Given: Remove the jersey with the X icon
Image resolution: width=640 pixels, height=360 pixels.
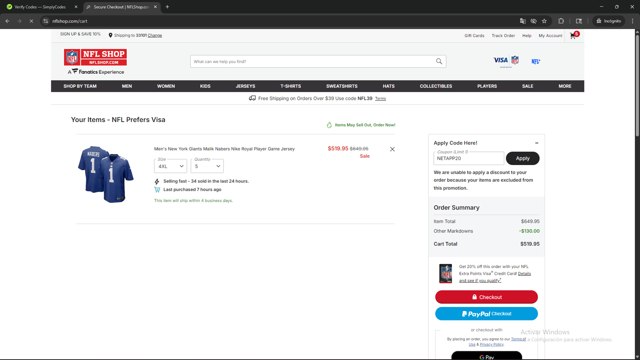Looking at the screenshot, I should click(392, 149).
